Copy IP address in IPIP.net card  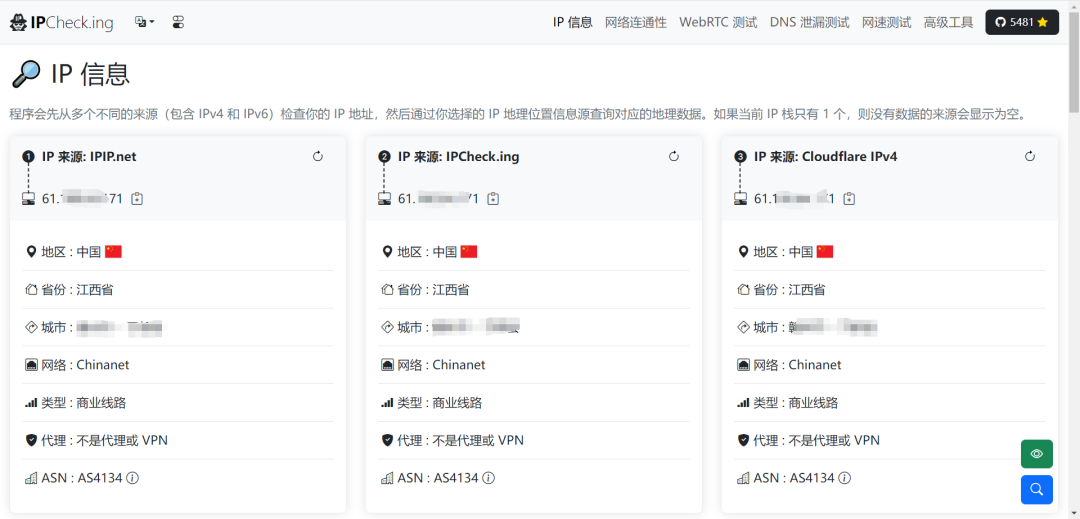137,199
